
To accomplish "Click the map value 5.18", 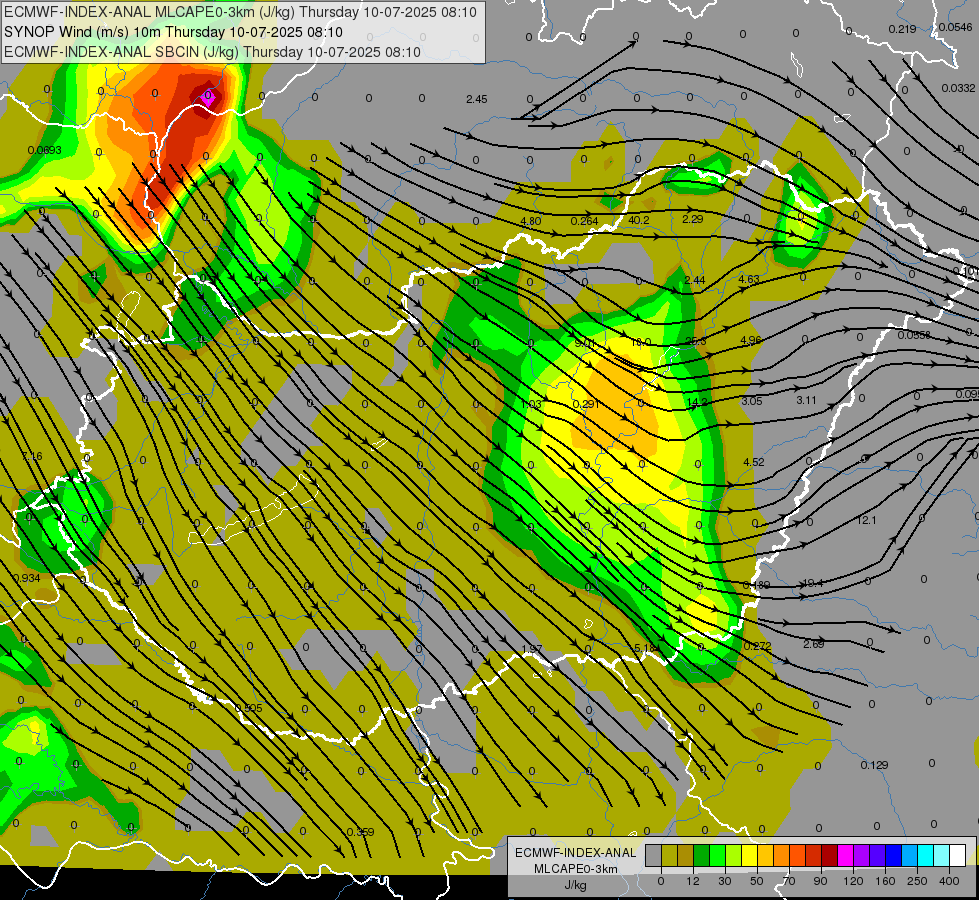I will tap(644, 648).
